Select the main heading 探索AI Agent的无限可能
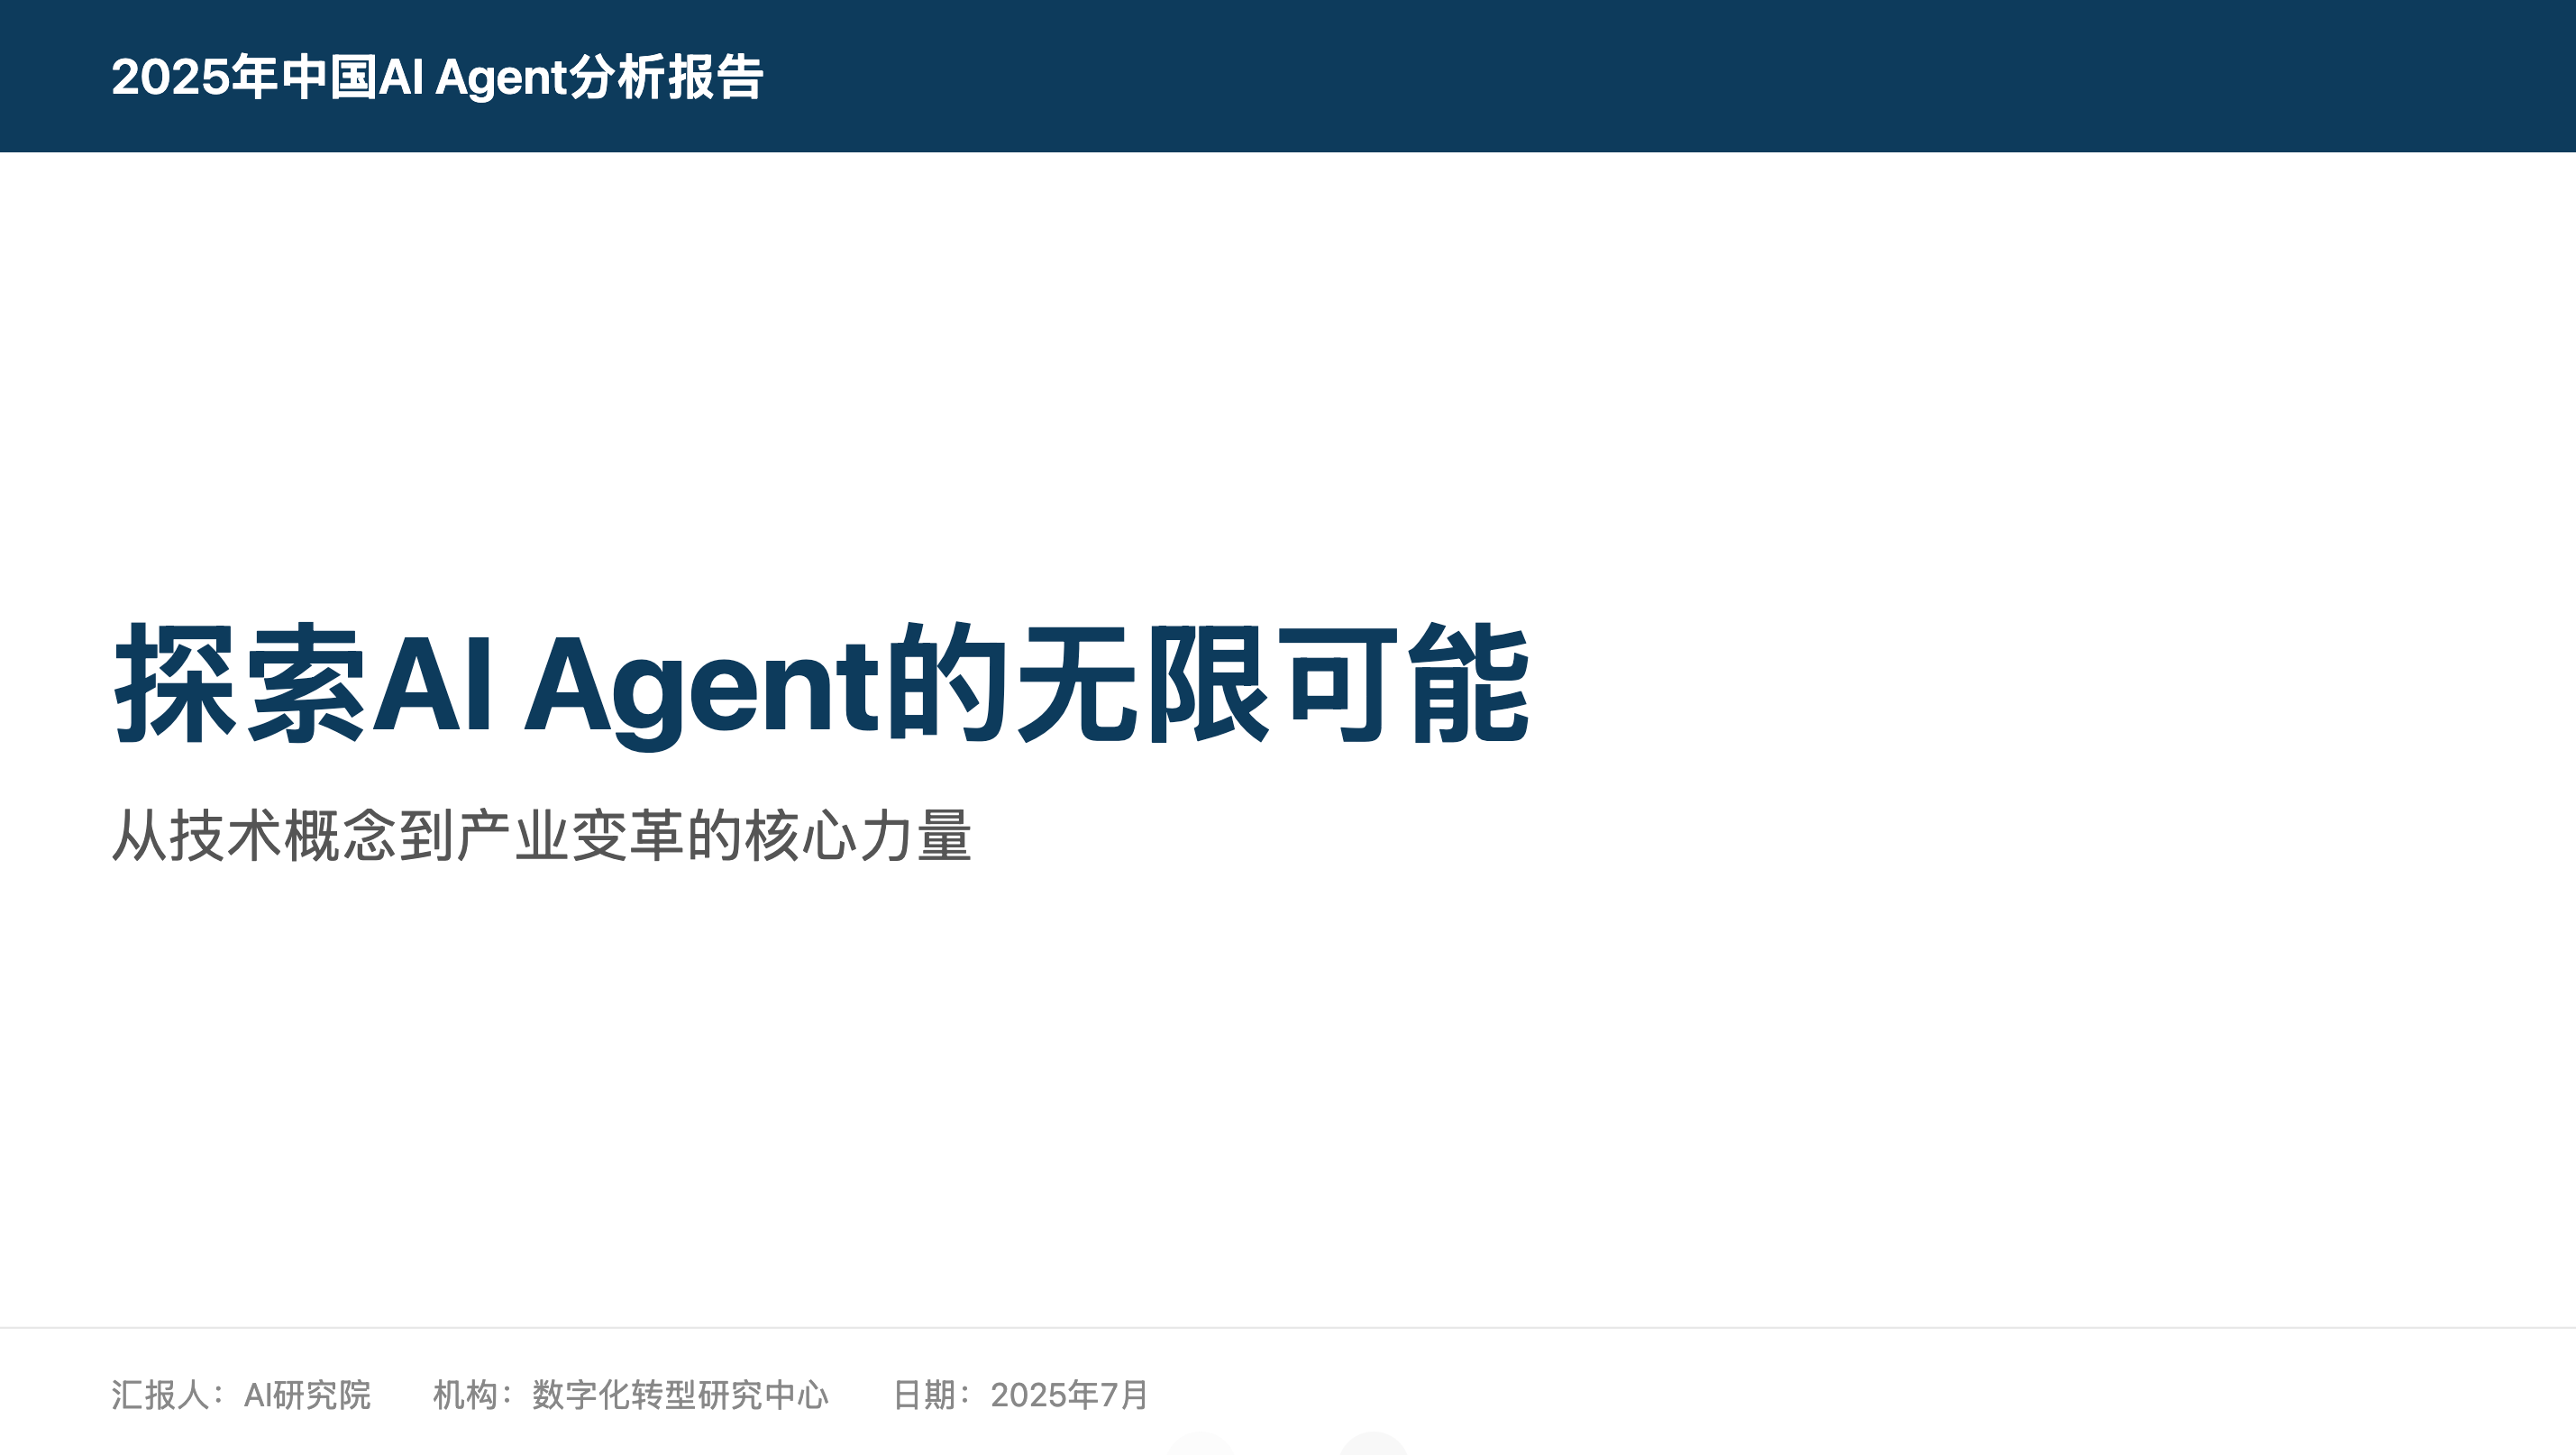The height and width of the screenshot is (1455, 2576). click(x=821, y=684)
